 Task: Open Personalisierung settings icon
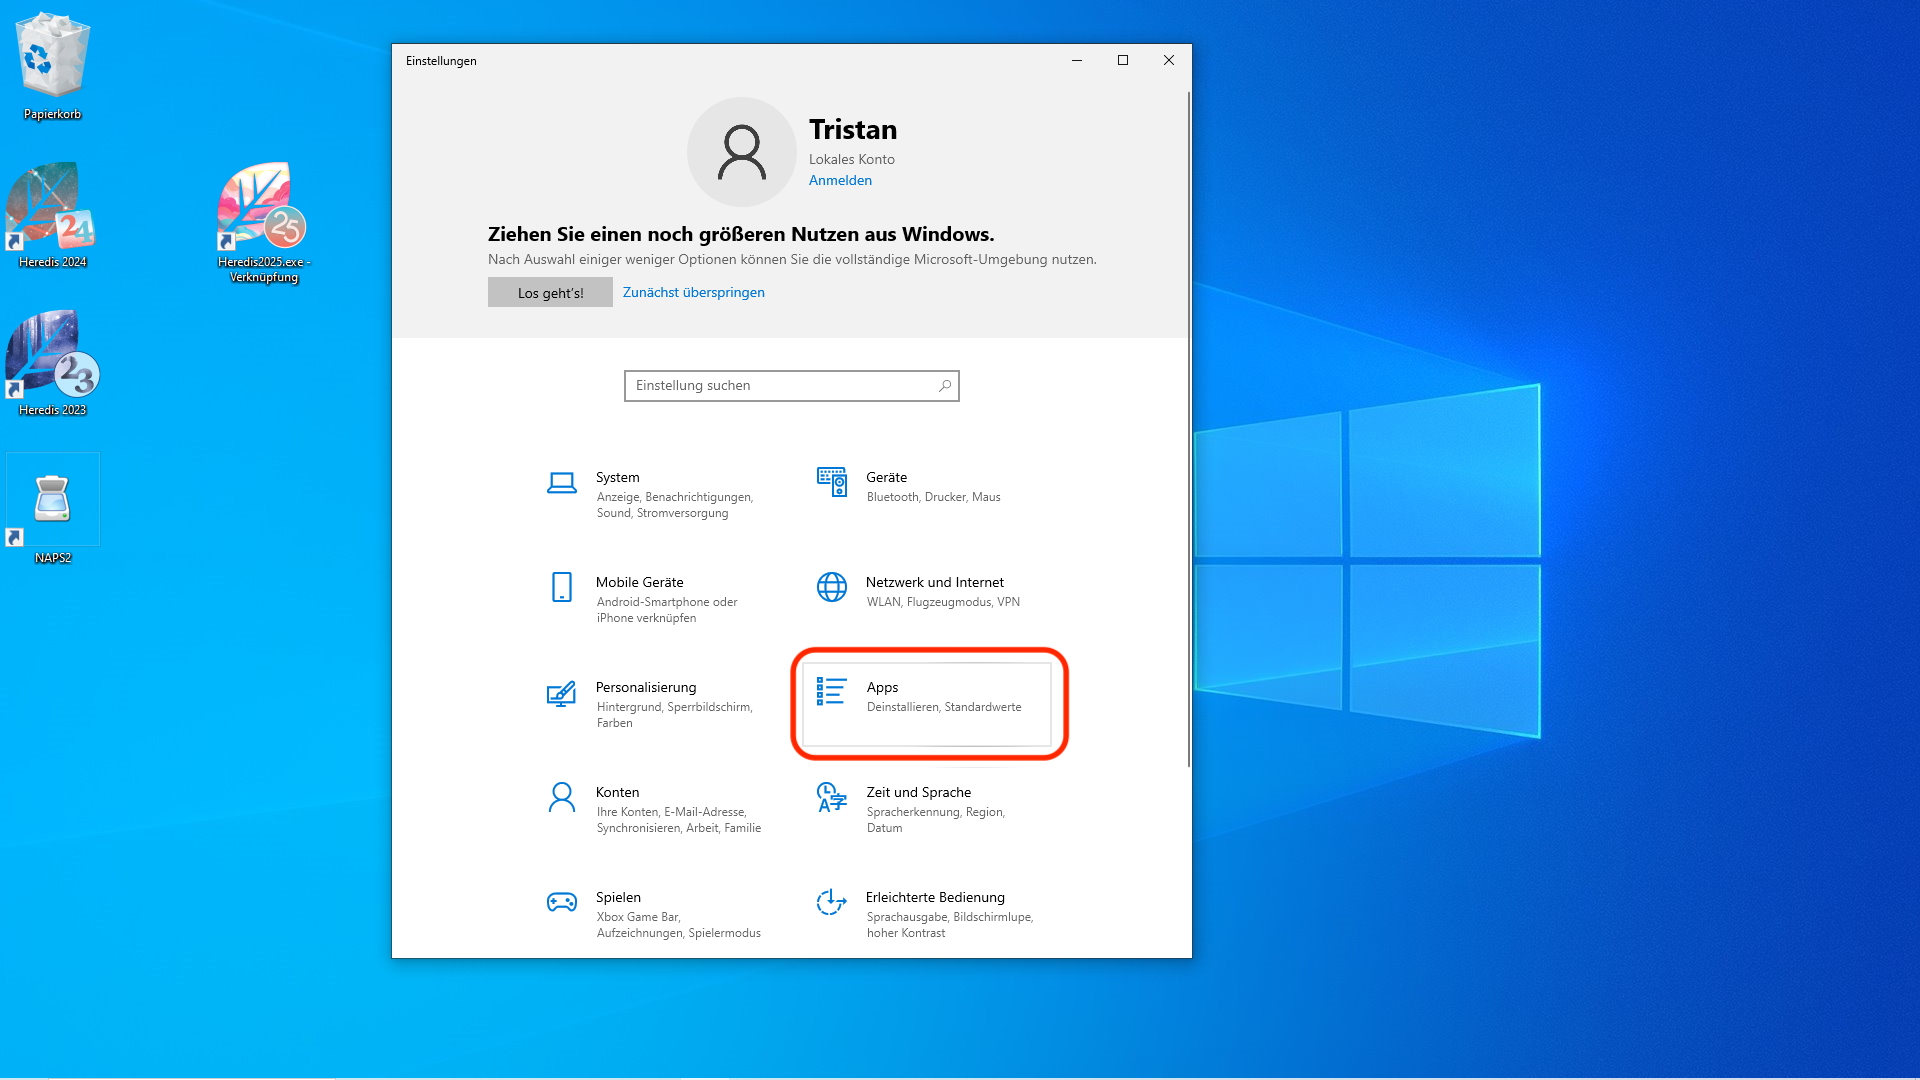[562, 693]
